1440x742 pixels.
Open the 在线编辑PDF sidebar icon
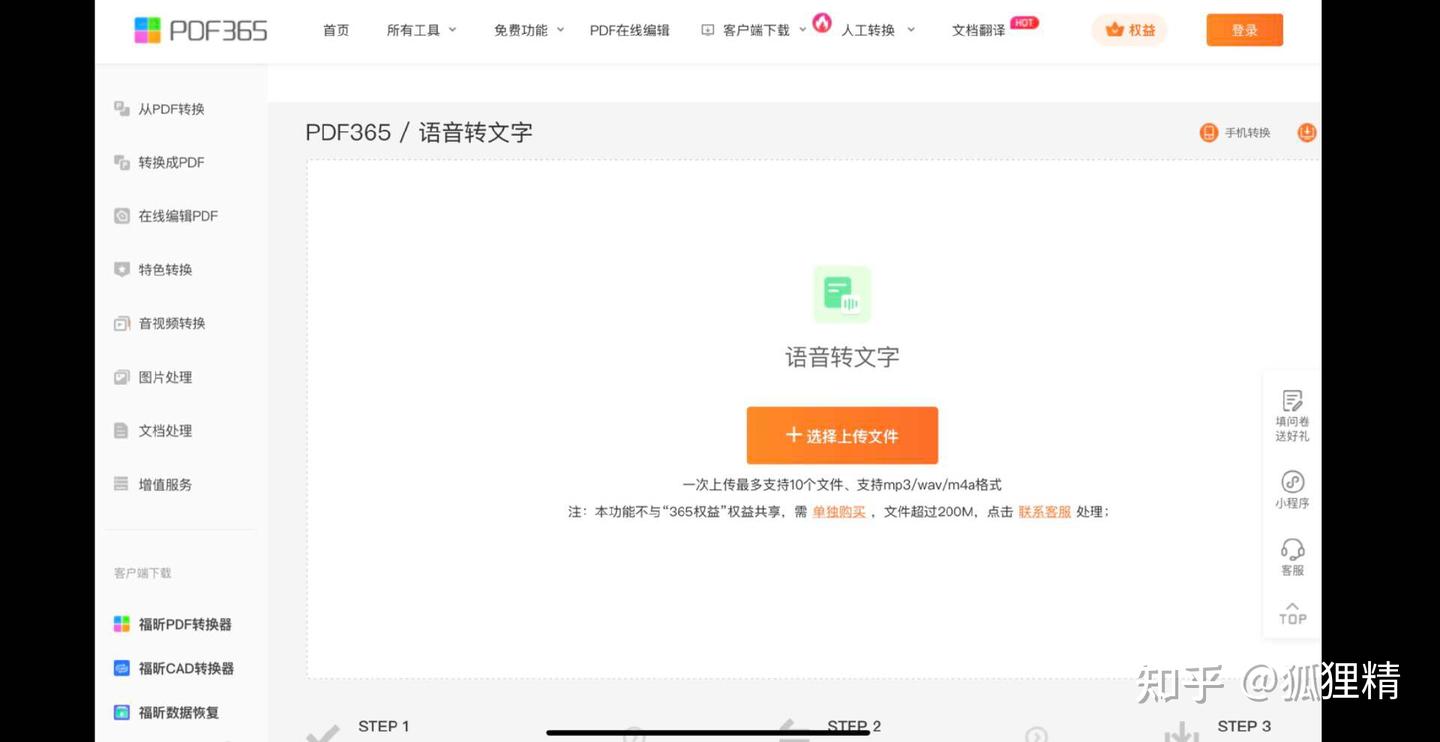(x=122, y=216)
